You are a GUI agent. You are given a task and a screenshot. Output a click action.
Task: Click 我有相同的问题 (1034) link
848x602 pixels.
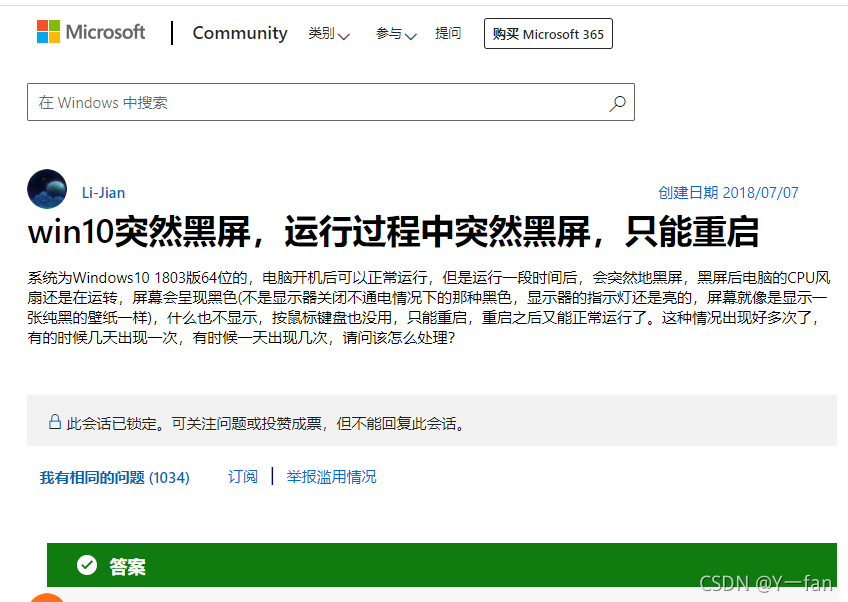pyautogui.click(x=115, y=478)
